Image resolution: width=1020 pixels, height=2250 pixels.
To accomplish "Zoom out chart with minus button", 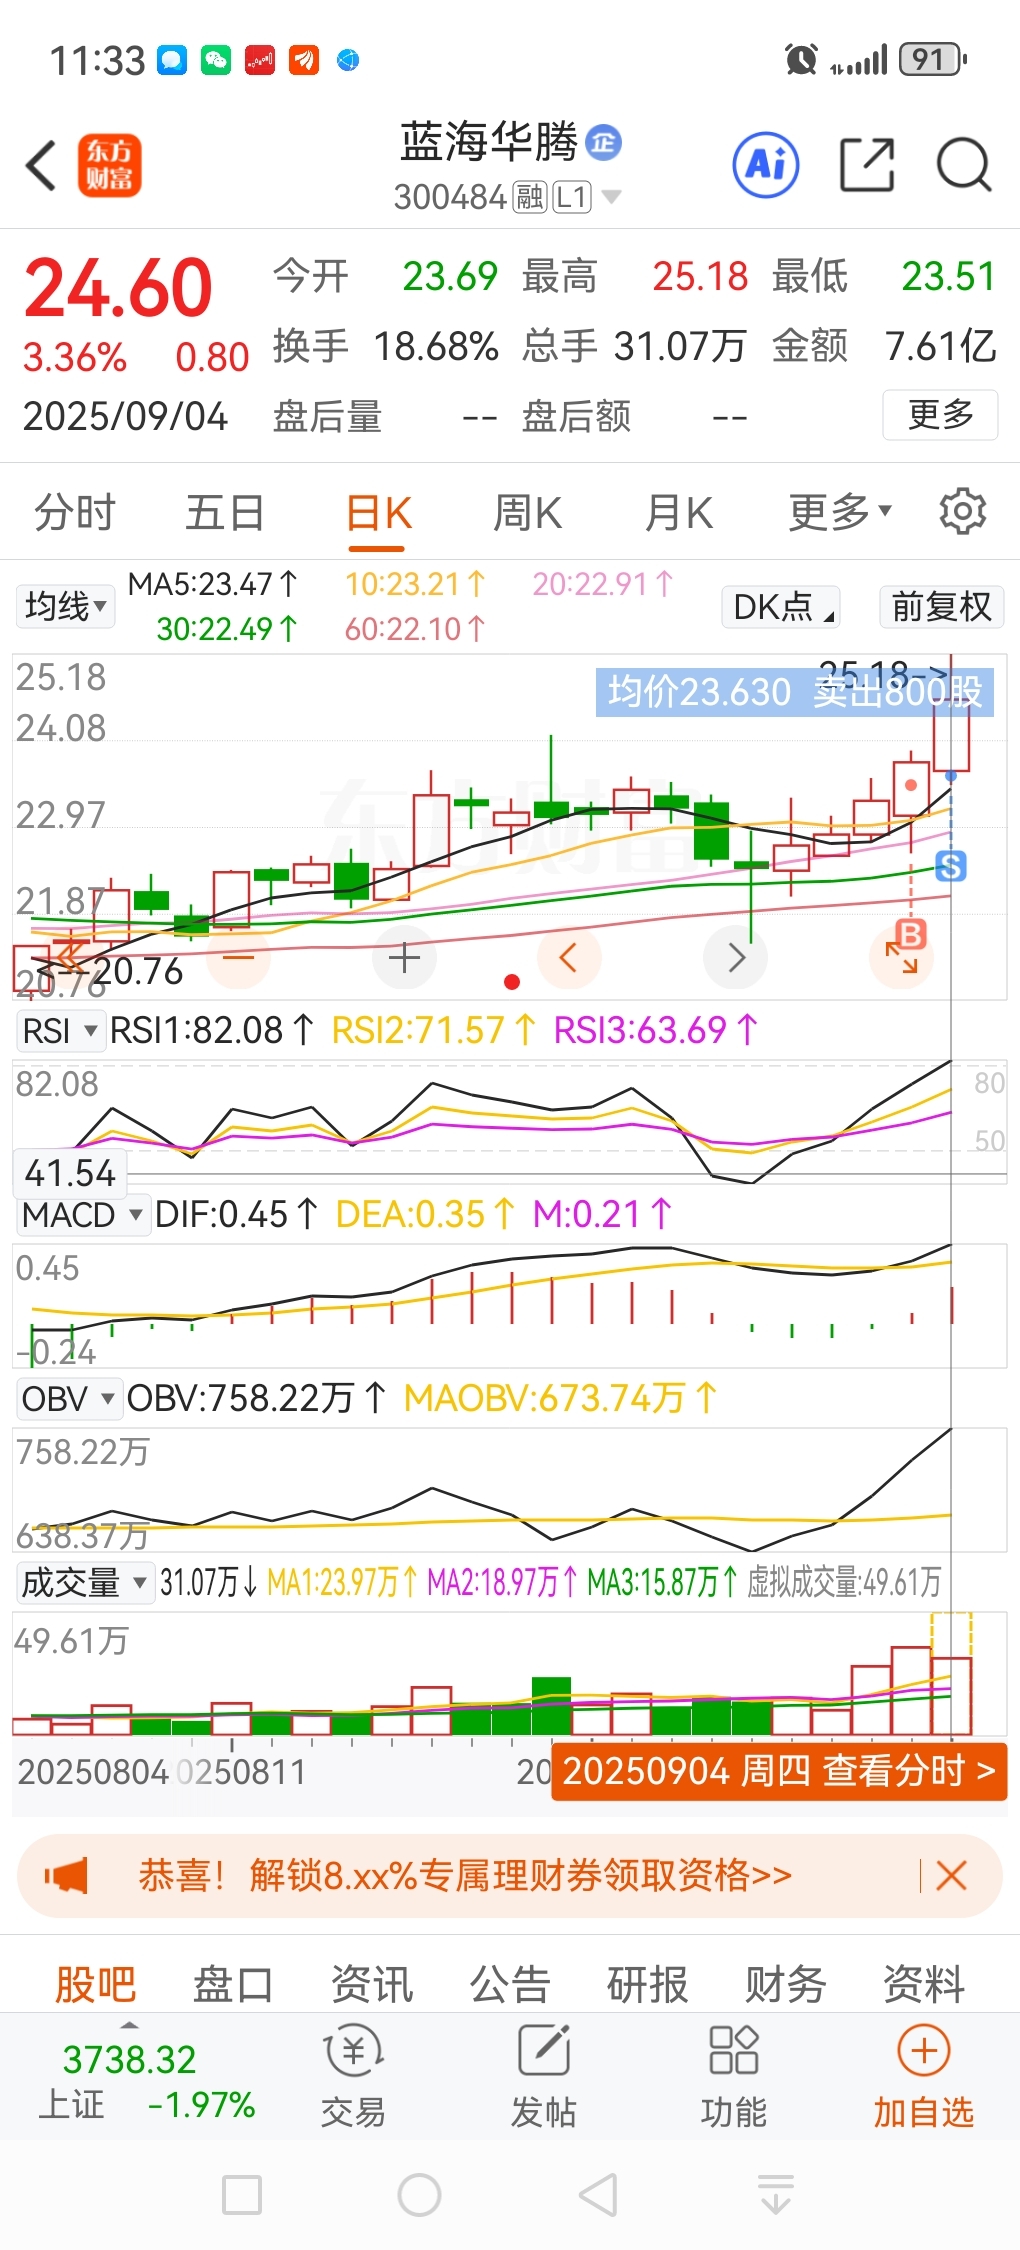I will 239,957.
